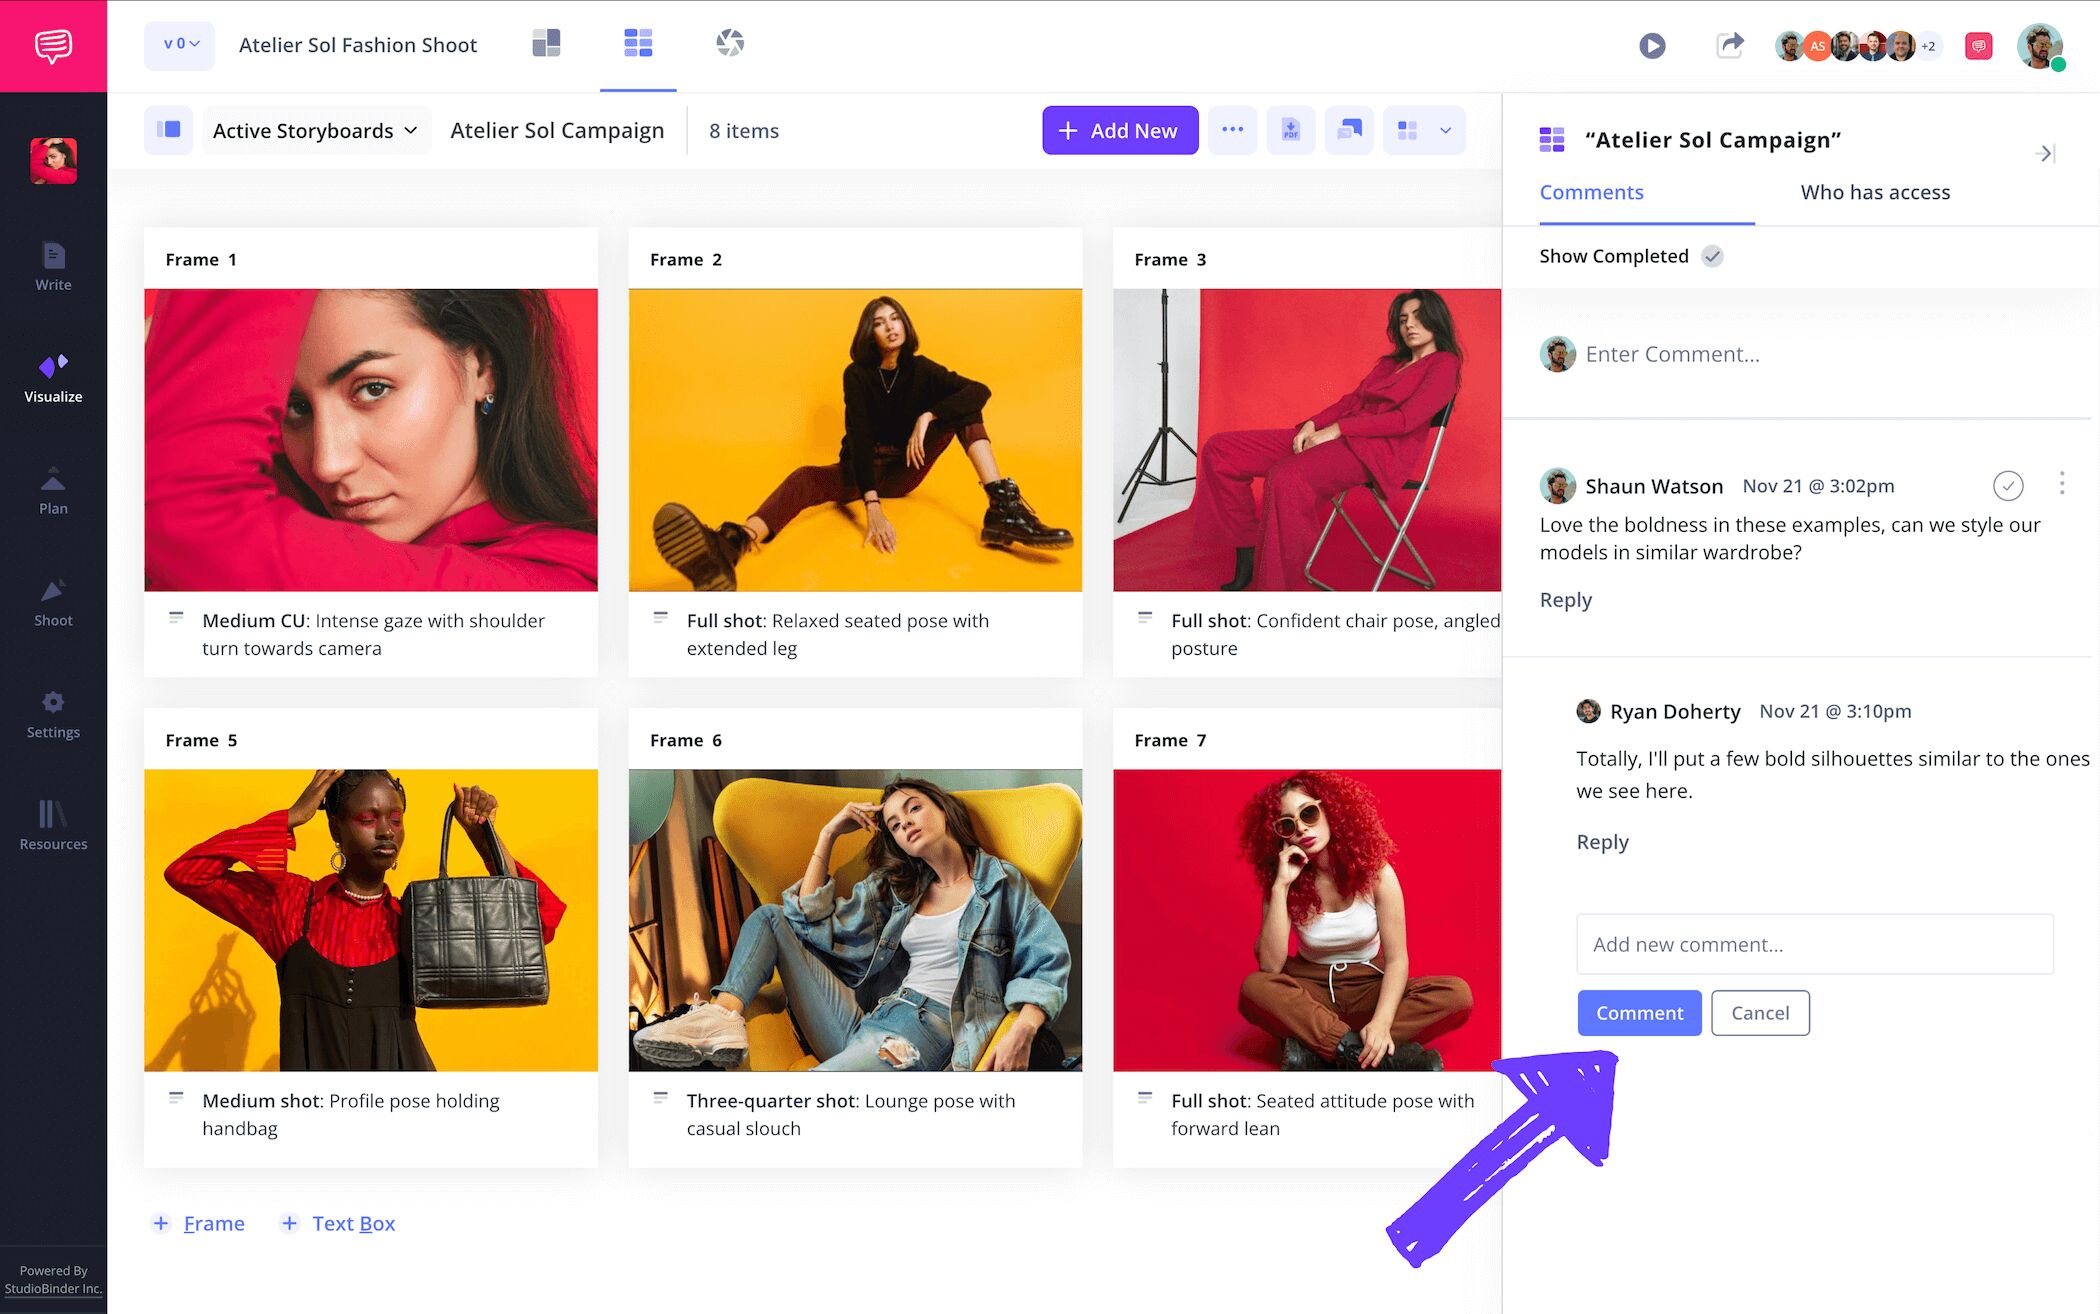Viewport: 2100px width, 1314px height.
Task: Toggle the sidebar panel view button
Action: point(168,130)
